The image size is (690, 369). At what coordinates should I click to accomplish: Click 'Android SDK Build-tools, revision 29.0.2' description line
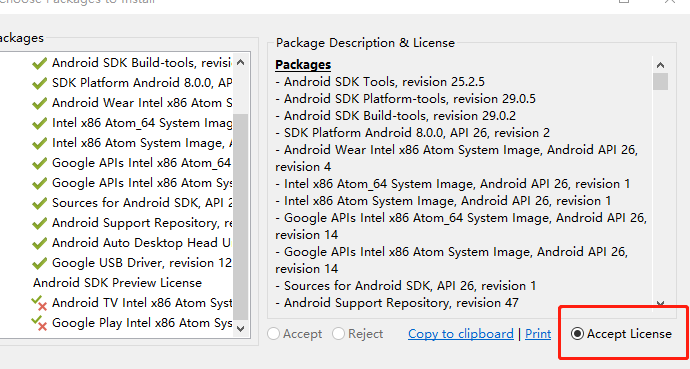(400, 116)
